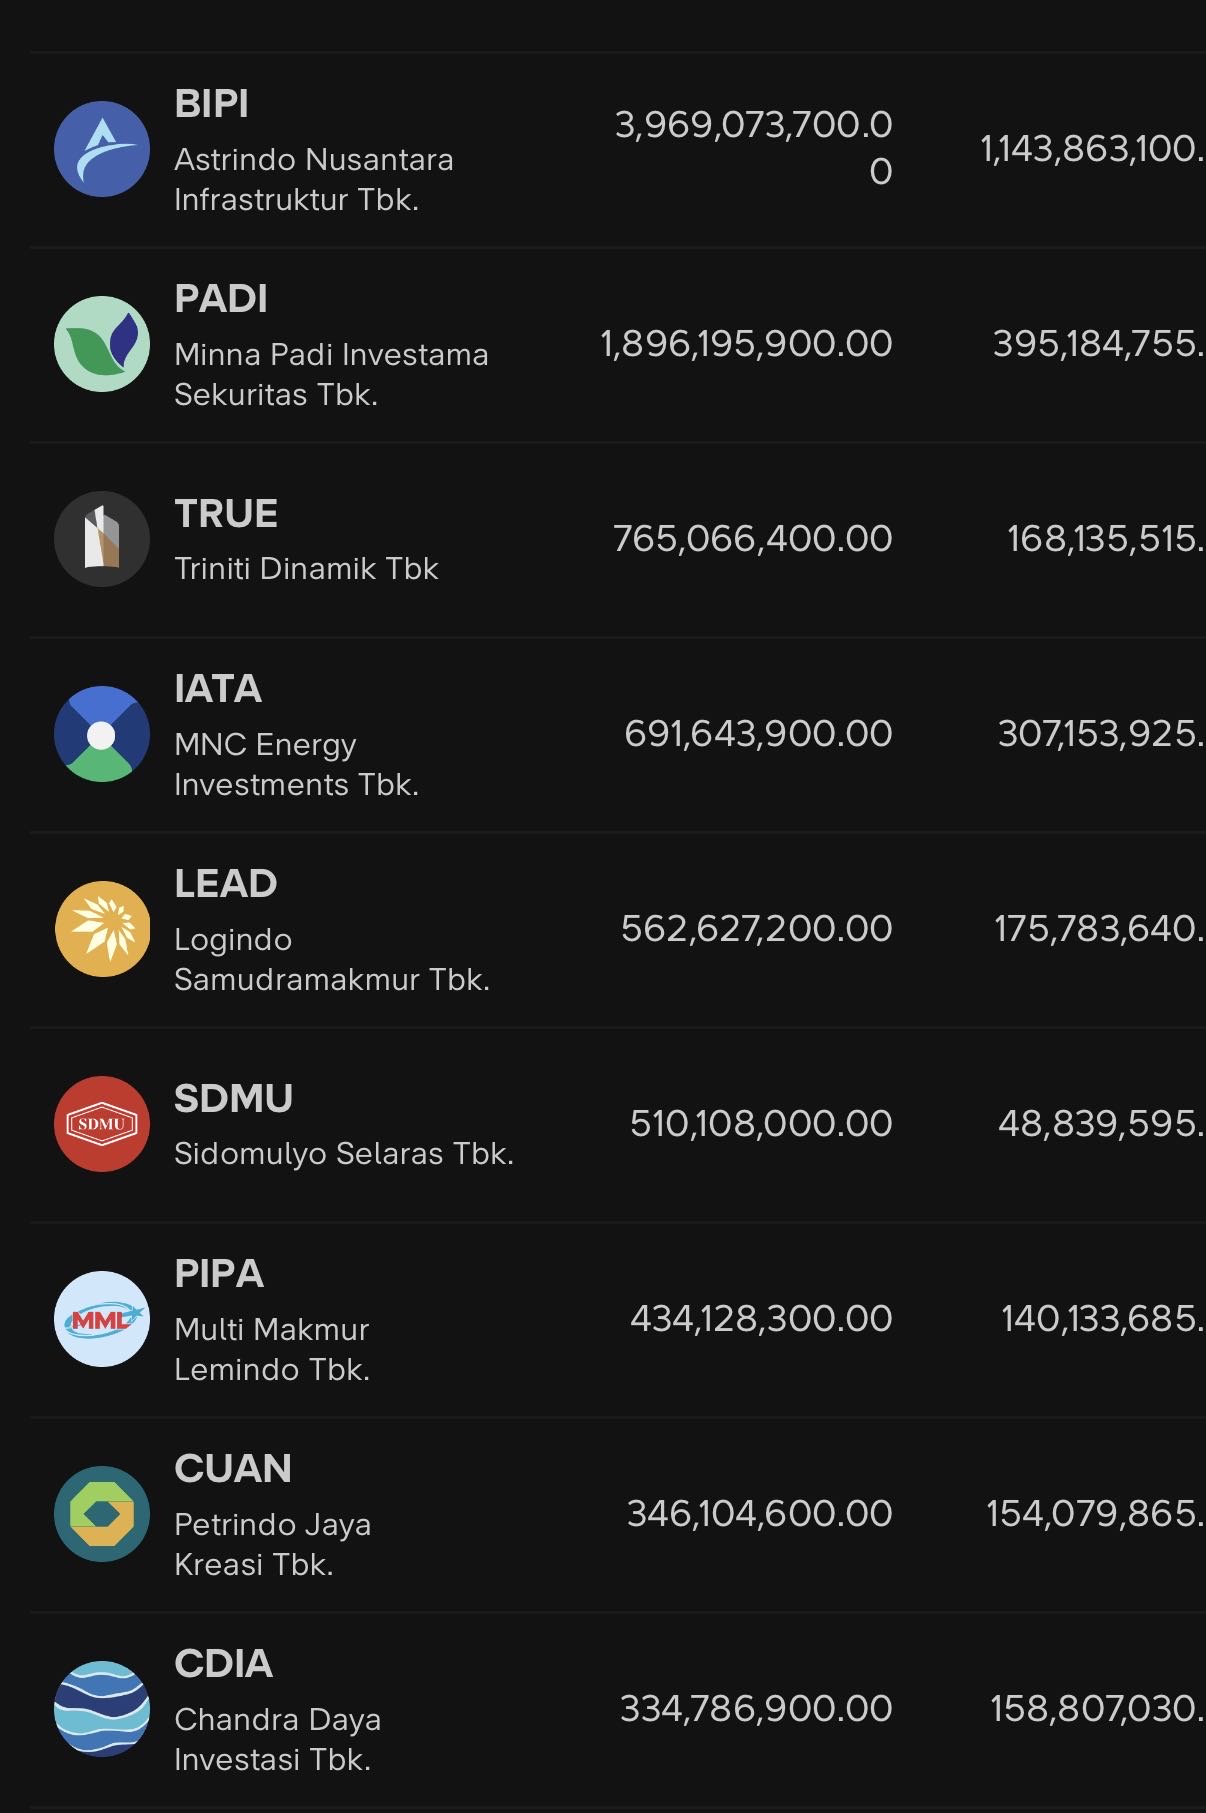Viewport: 1206px width, 1813px height.
Task: Click the CUAN value starting 154,079,865
Action: [1094, 1514]
